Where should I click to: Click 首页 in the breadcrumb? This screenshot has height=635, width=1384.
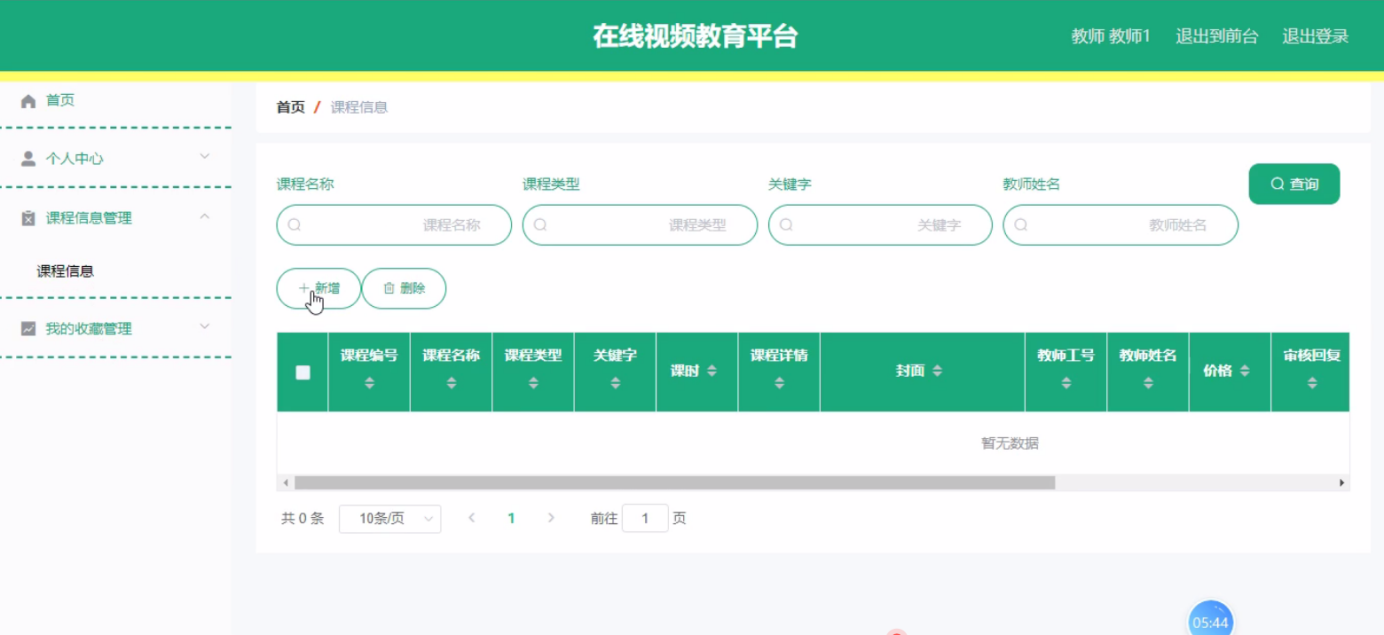(x=291, y=107)
